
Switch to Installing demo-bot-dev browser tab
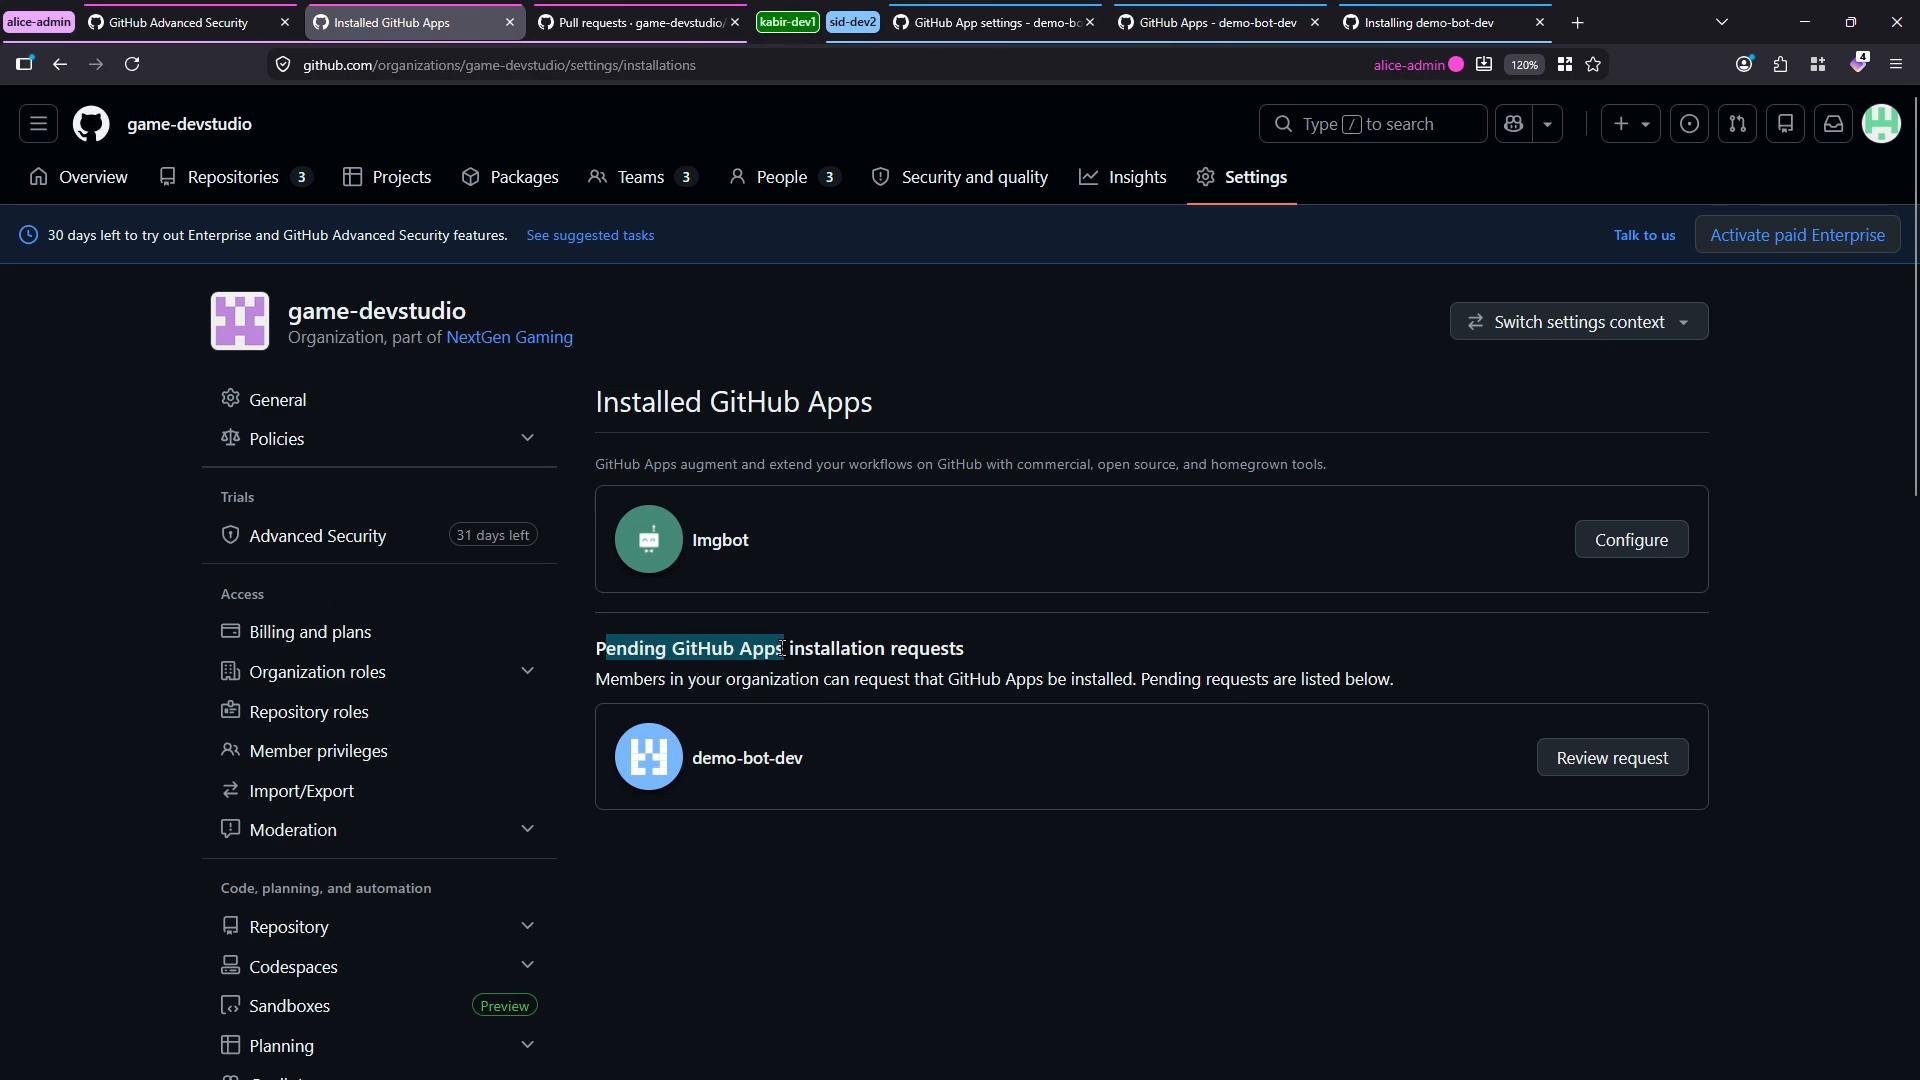pos(1445,22)
